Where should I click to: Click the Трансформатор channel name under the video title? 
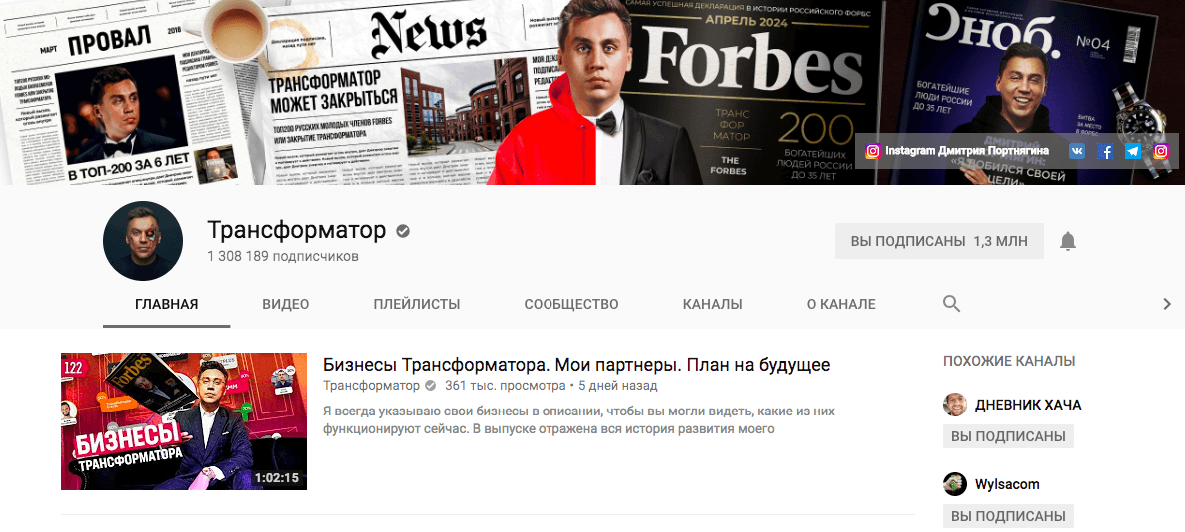click(x=371, y=385)
